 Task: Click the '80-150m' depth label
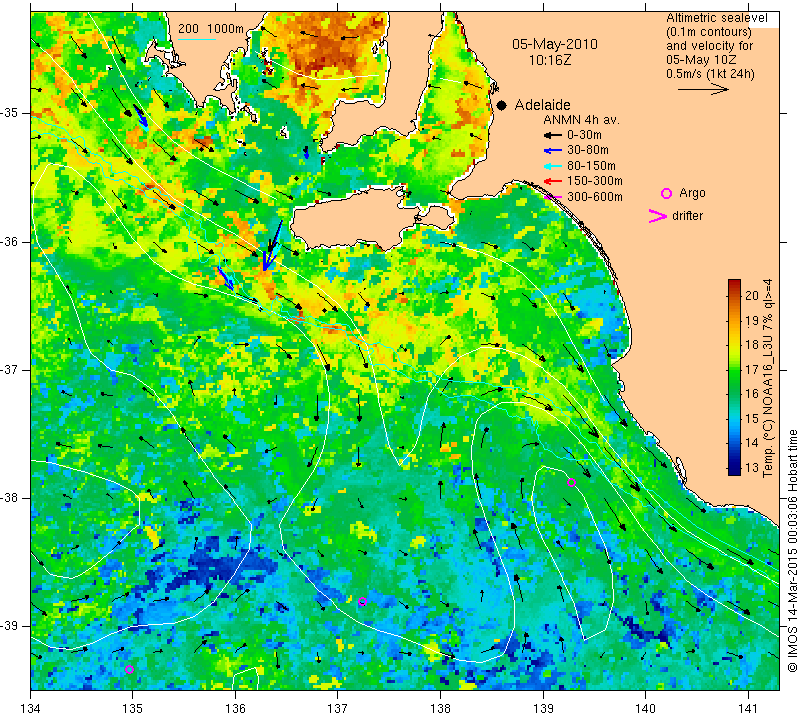pyautogui.click(x=591, y=166)
